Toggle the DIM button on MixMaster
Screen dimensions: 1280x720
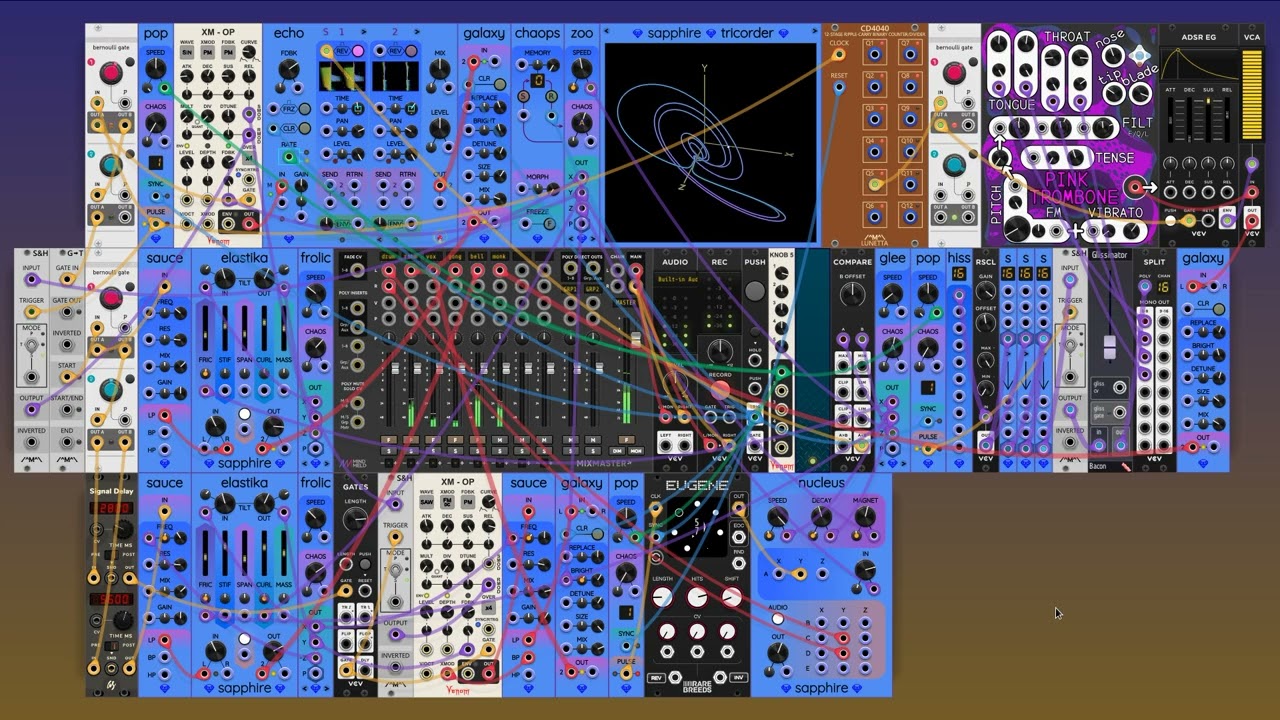point(617,451)
